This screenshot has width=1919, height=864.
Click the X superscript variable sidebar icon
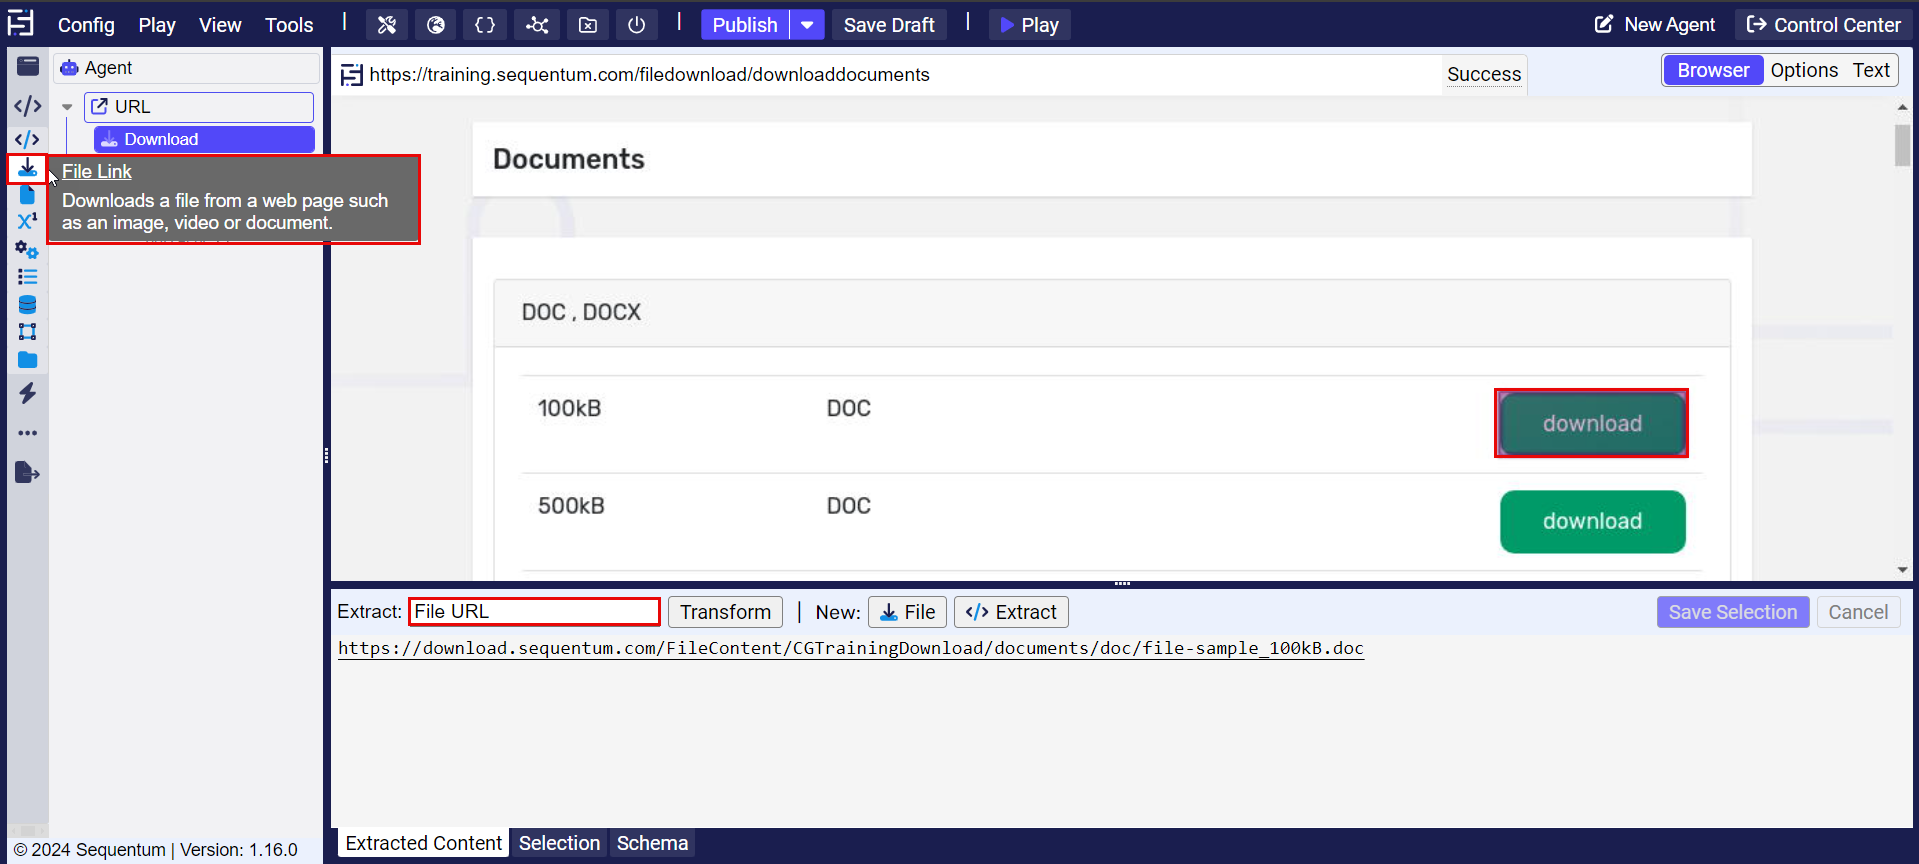pyautogui.click(x=28, y=221)
